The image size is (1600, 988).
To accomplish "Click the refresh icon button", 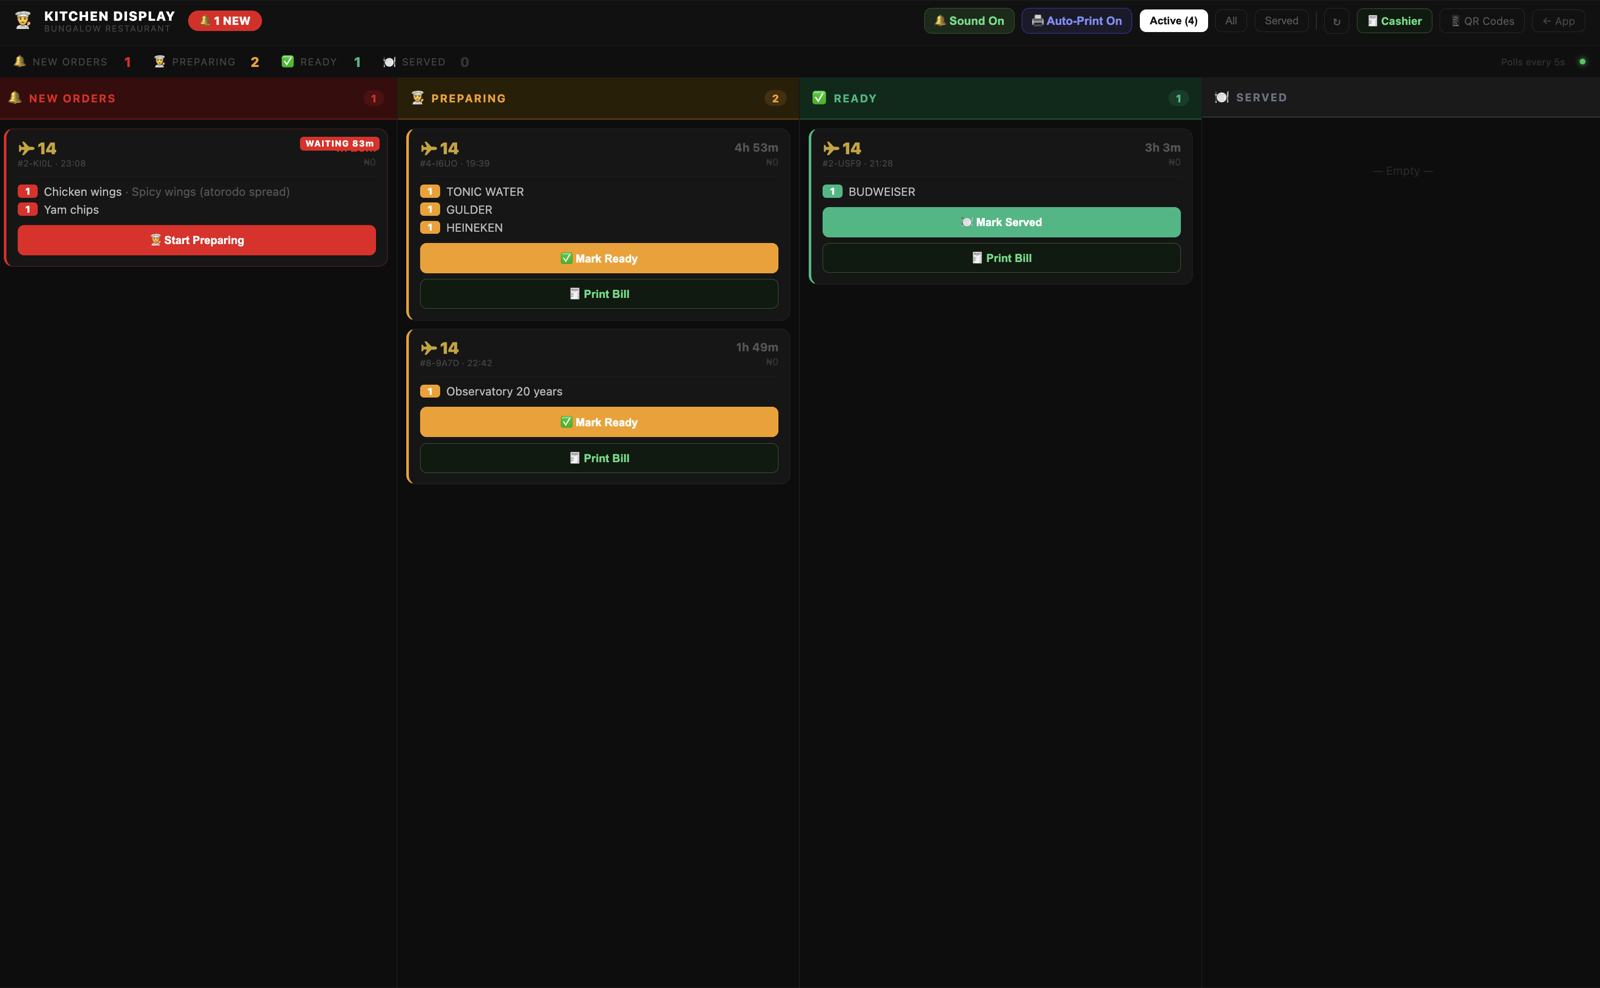I will 1336,21.
